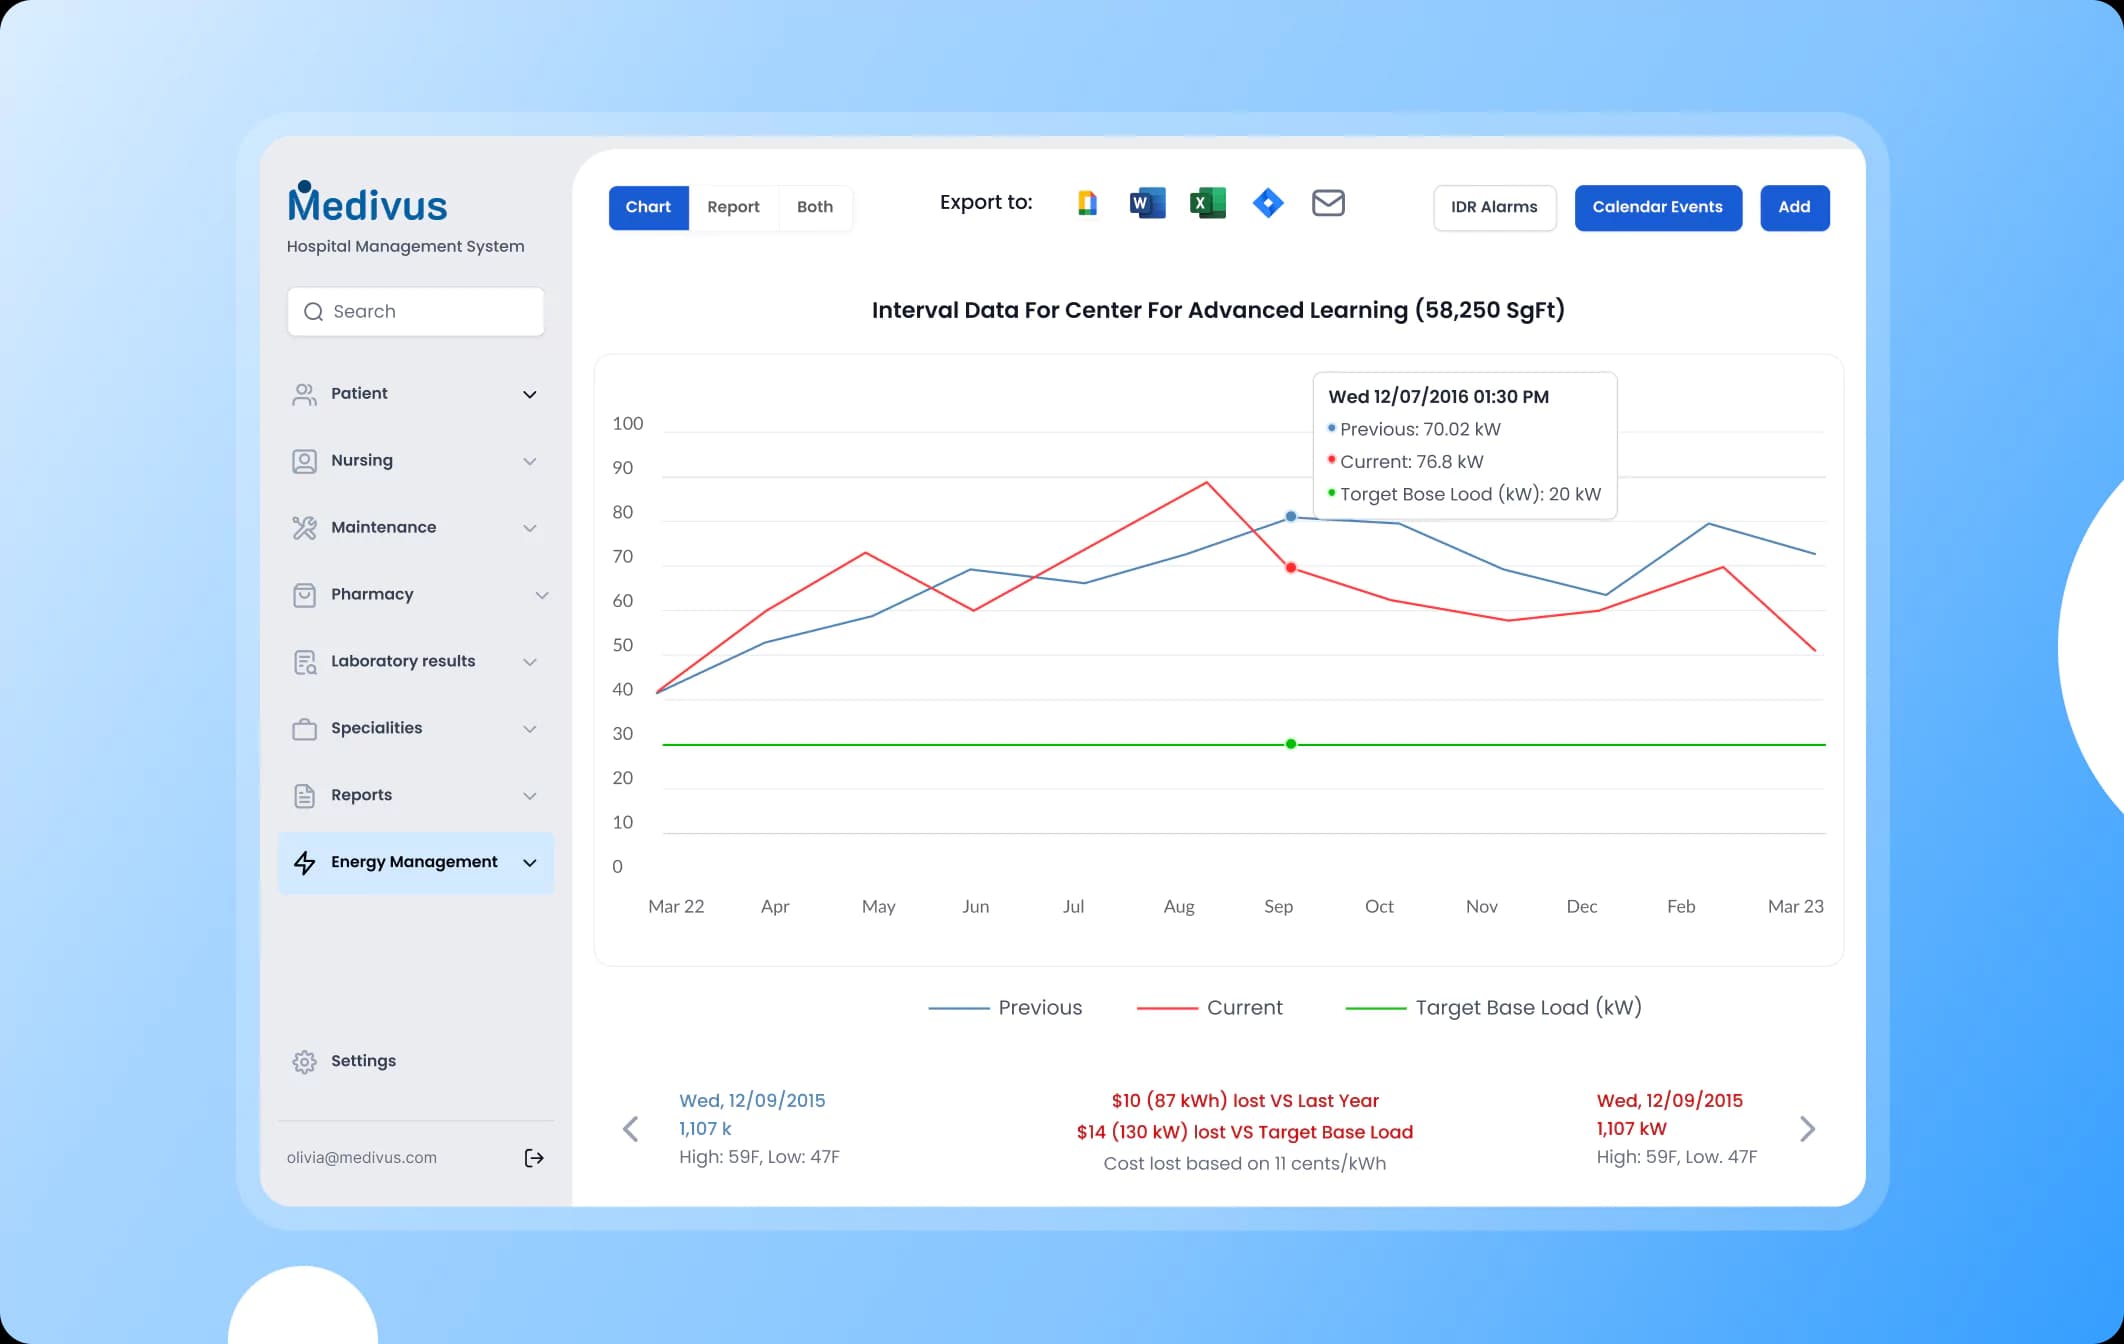Click the Add button
2124x1344 pixels.
tap(1794, 207)
